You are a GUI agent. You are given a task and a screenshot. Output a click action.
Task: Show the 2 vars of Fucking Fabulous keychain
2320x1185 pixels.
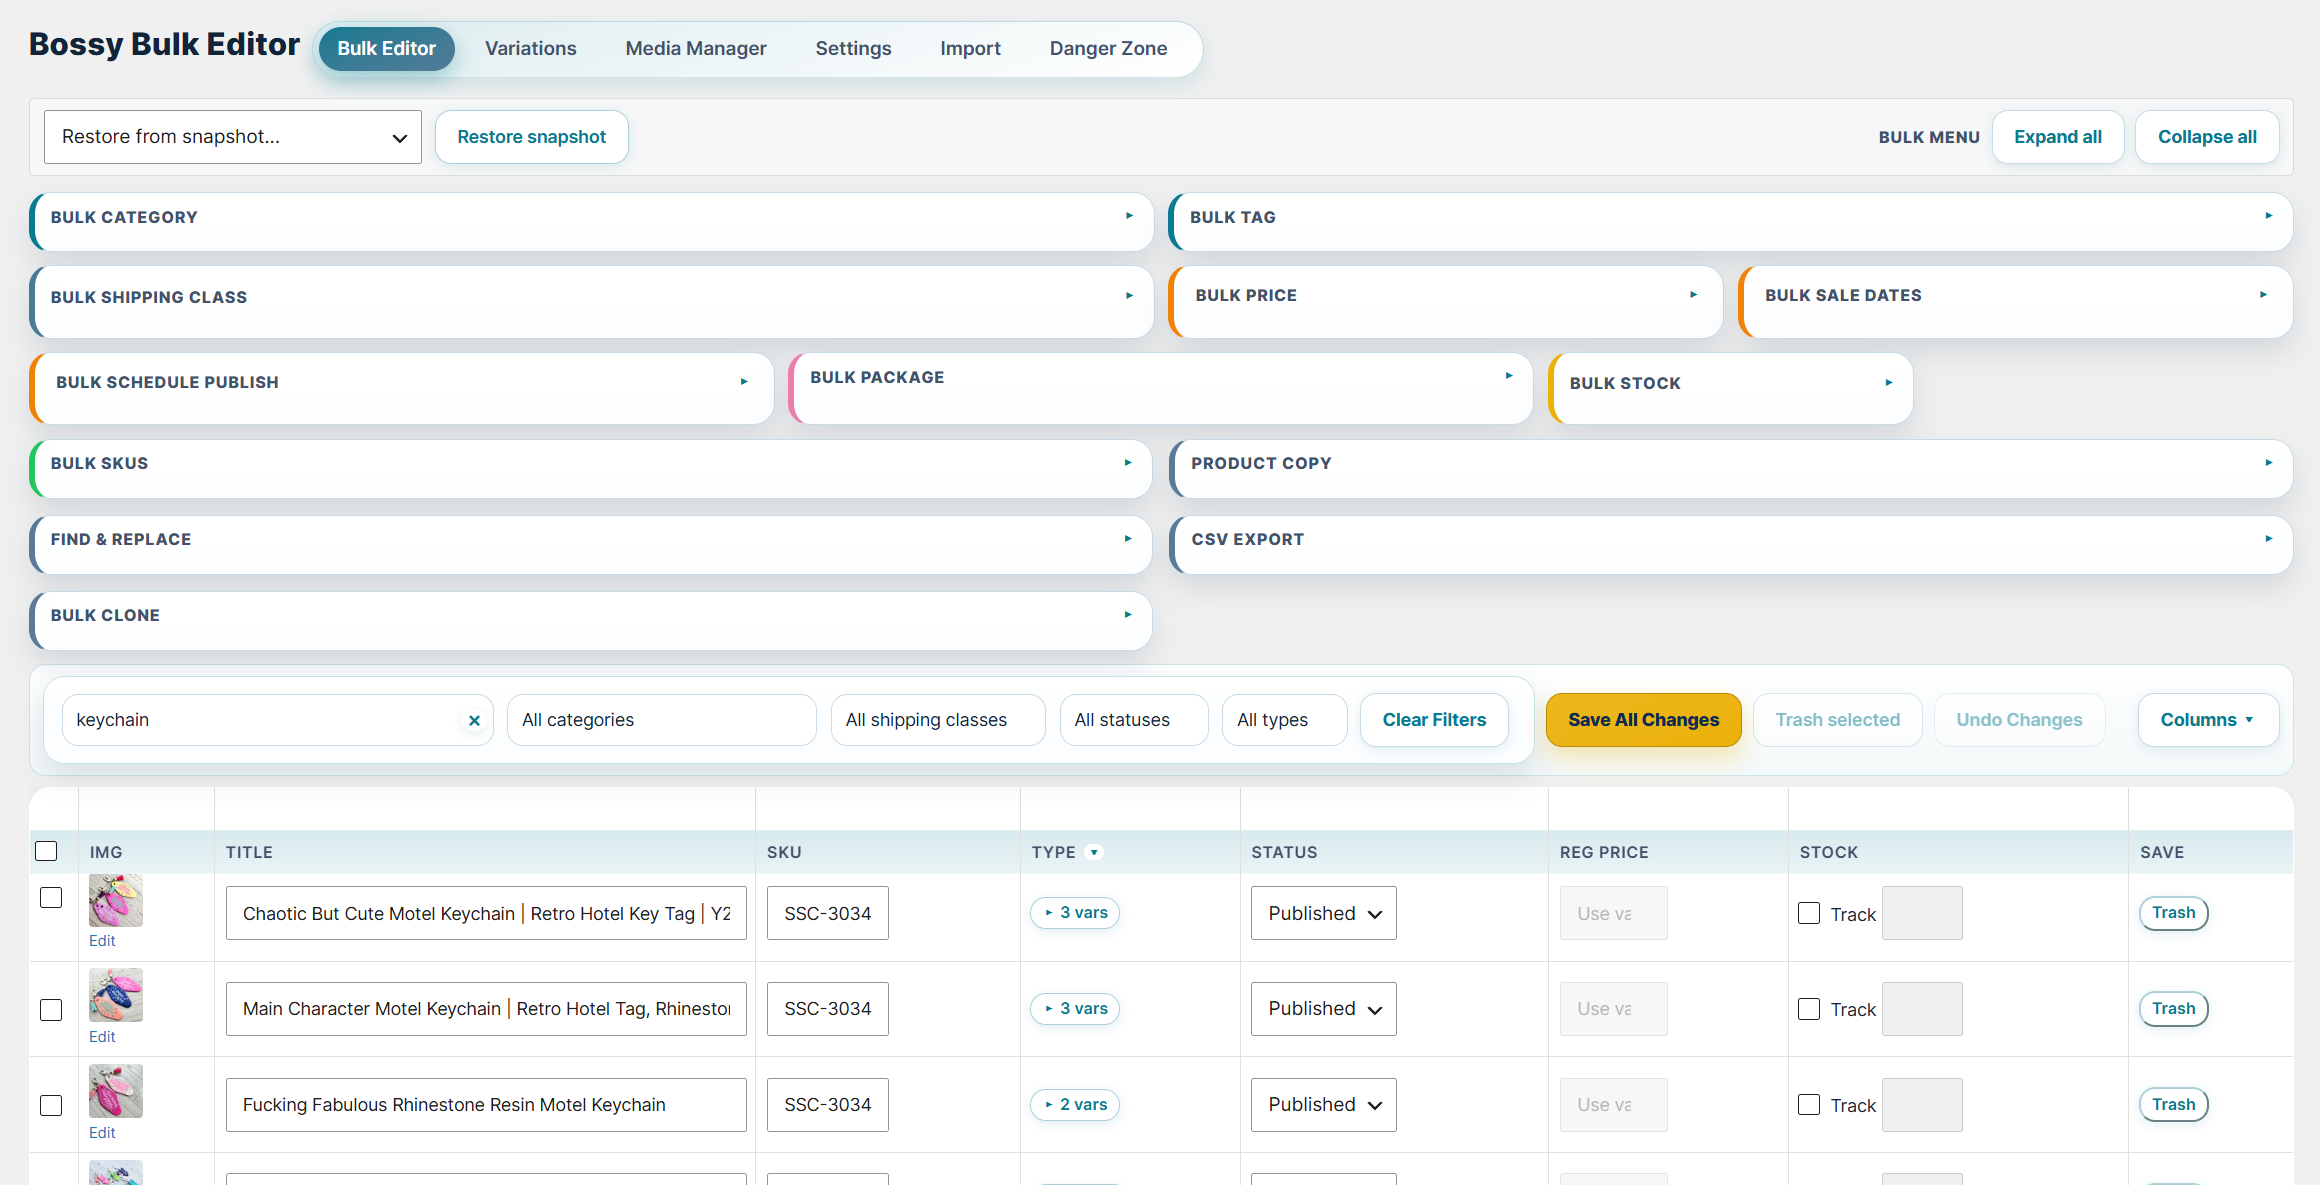pyautogui.click(x=1075, y=1105)
